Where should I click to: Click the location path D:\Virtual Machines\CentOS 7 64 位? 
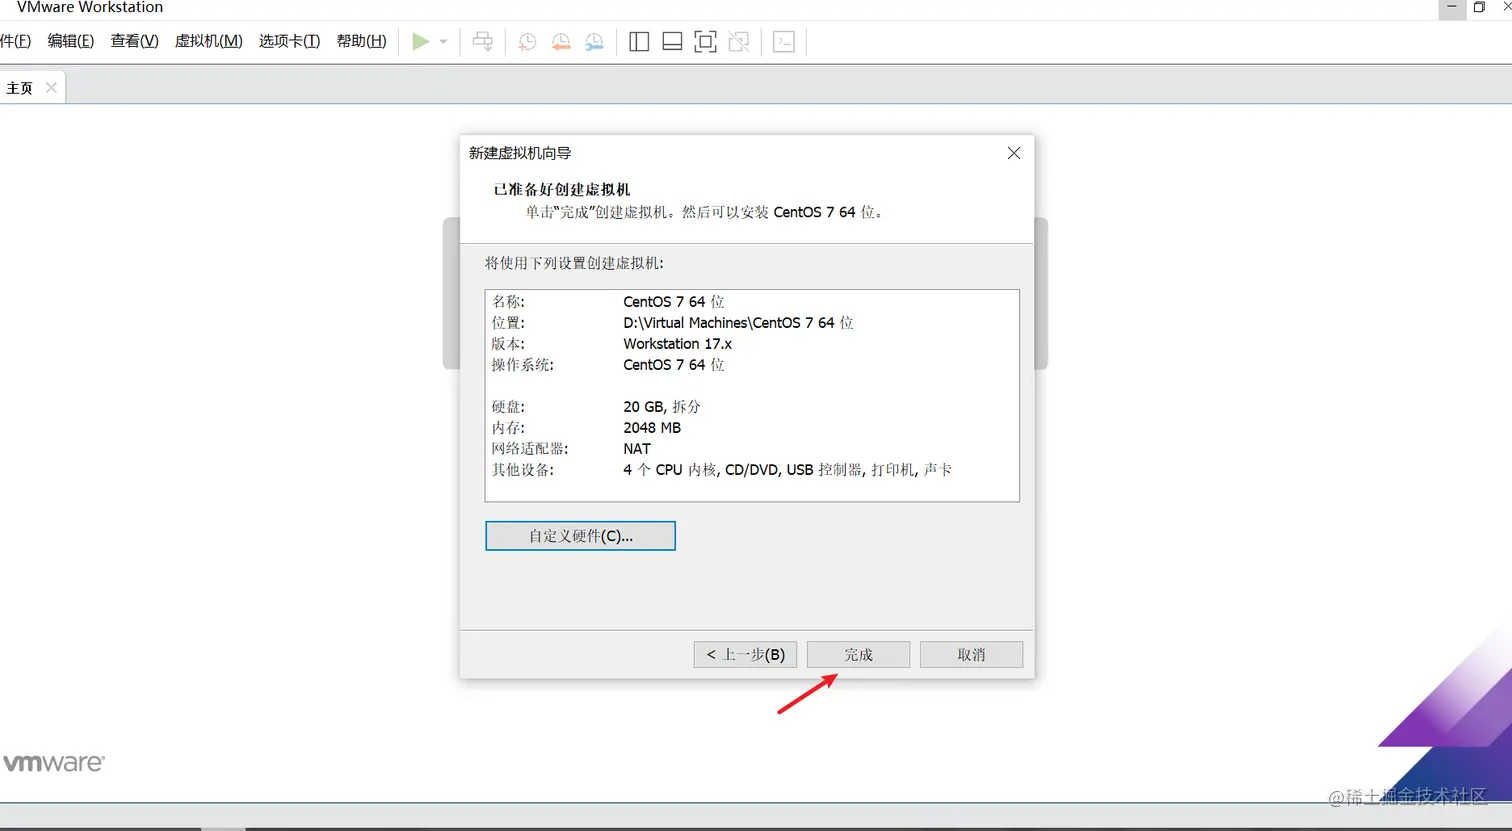click(738, 323)
